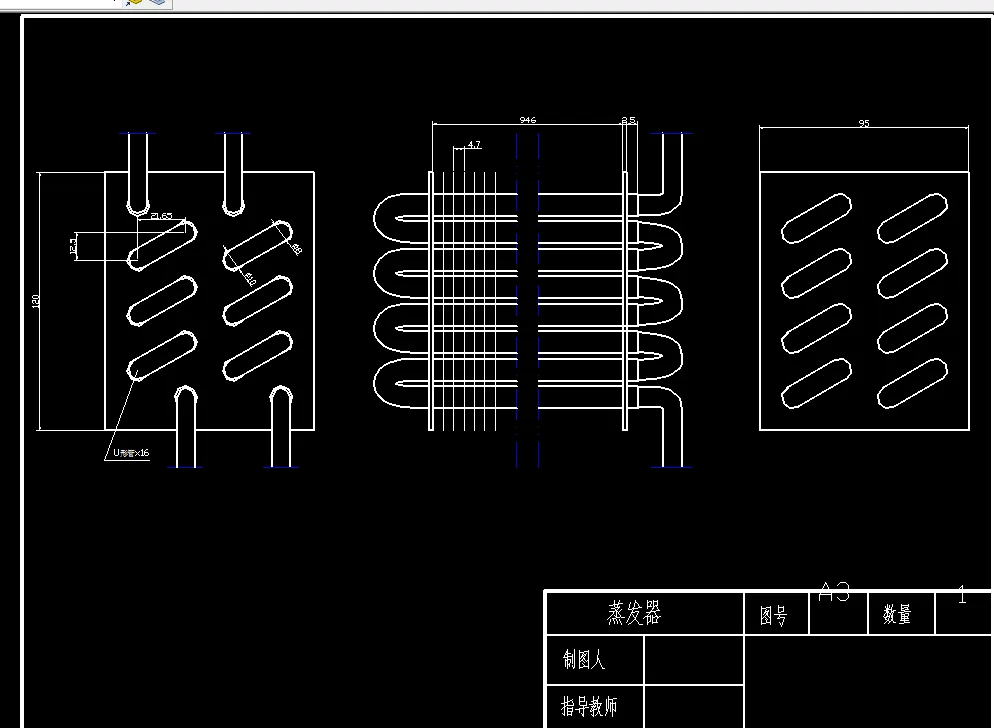Select the vertical 120 height dimension
The width and height of the screenshot is (994, 728).
coord(36,302)
